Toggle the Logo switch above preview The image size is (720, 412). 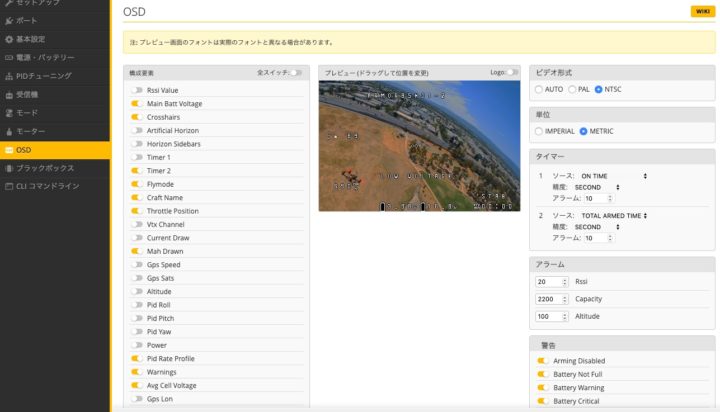point(514,72)
